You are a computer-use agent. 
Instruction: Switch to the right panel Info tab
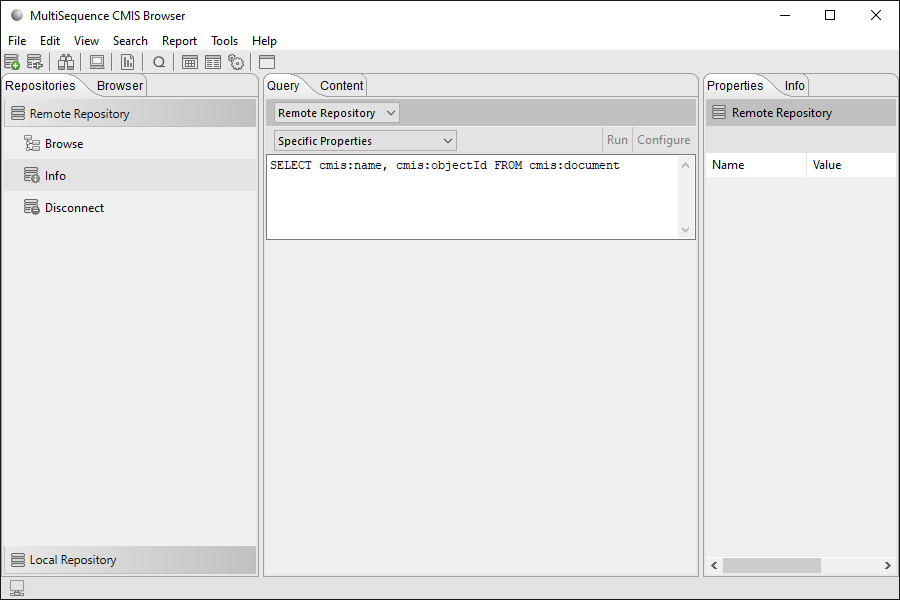pyautogui.click(x=794, y=86)
